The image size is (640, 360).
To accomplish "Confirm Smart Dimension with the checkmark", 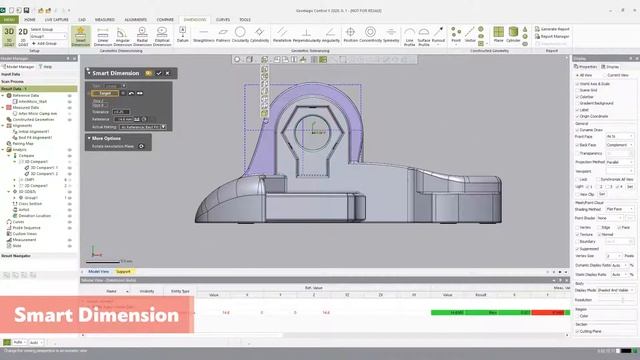I will [159, 73].
